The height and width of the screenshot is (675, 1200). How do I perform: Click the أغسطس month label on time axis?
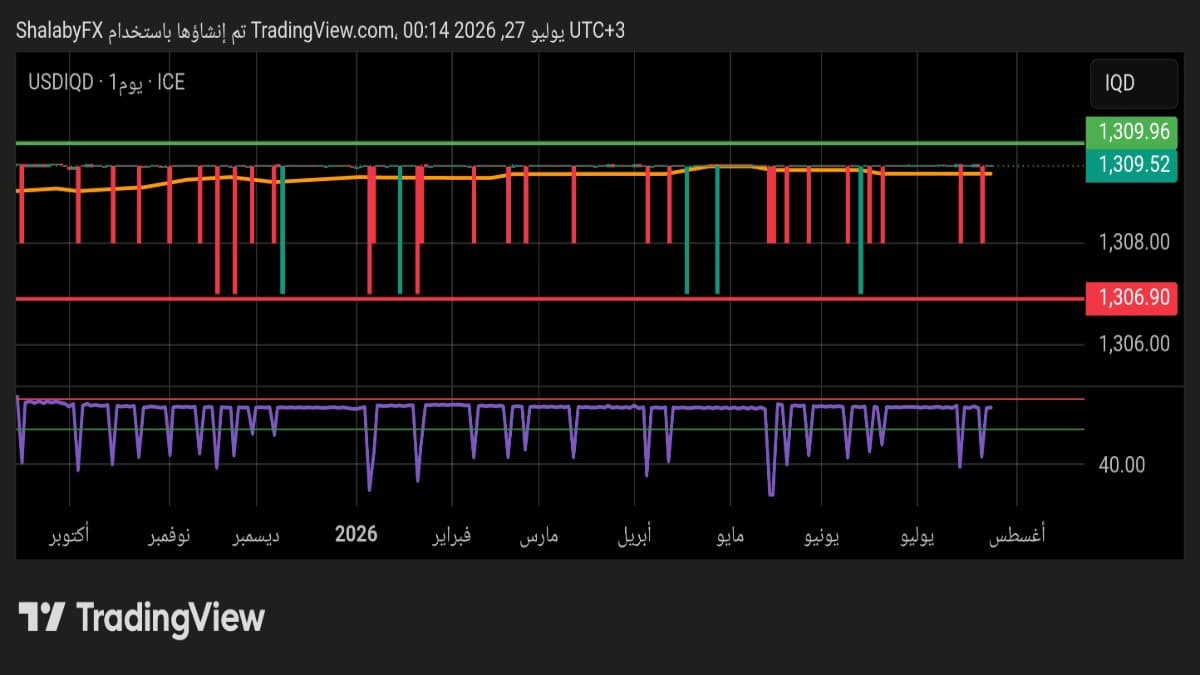pos(1018,536)
